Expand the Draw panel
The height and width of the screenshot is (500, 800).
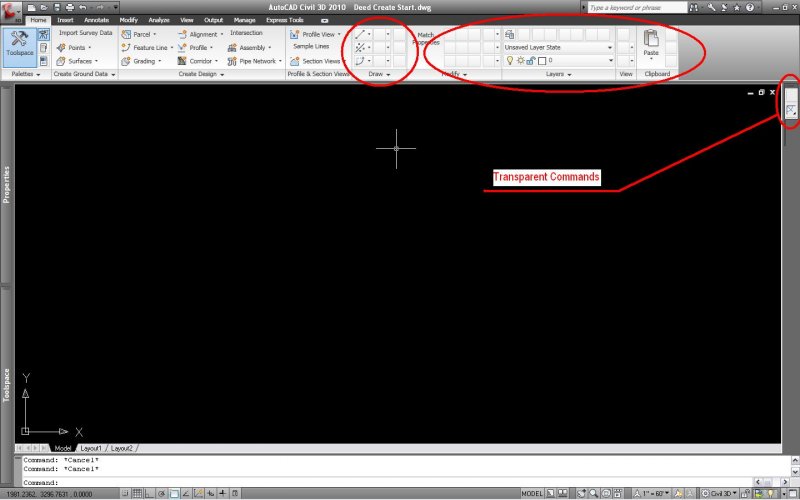pos(379,74)
